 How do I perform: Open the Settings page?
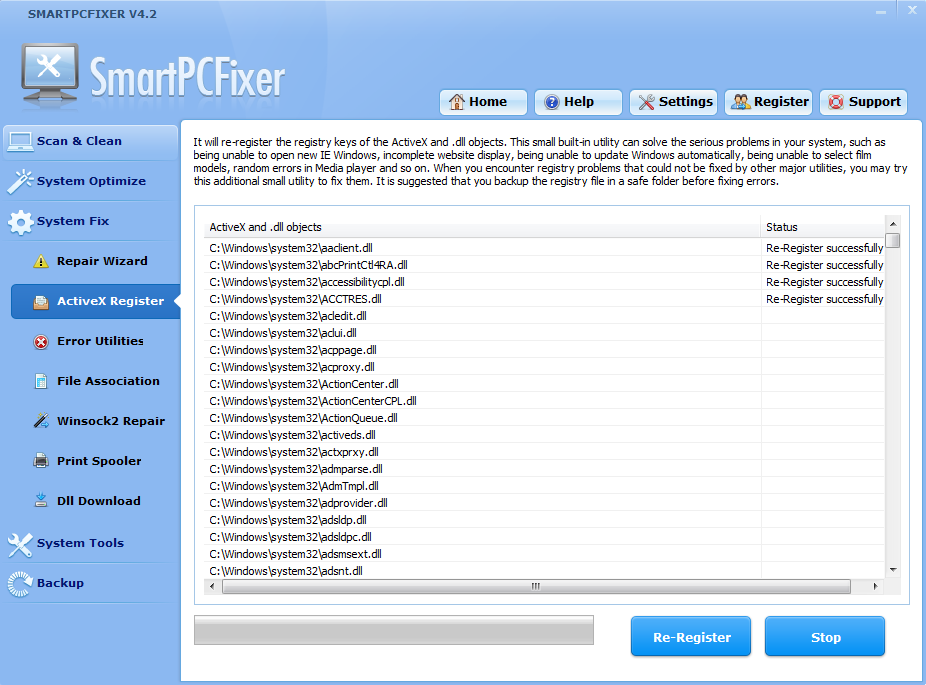click(673, 102)
